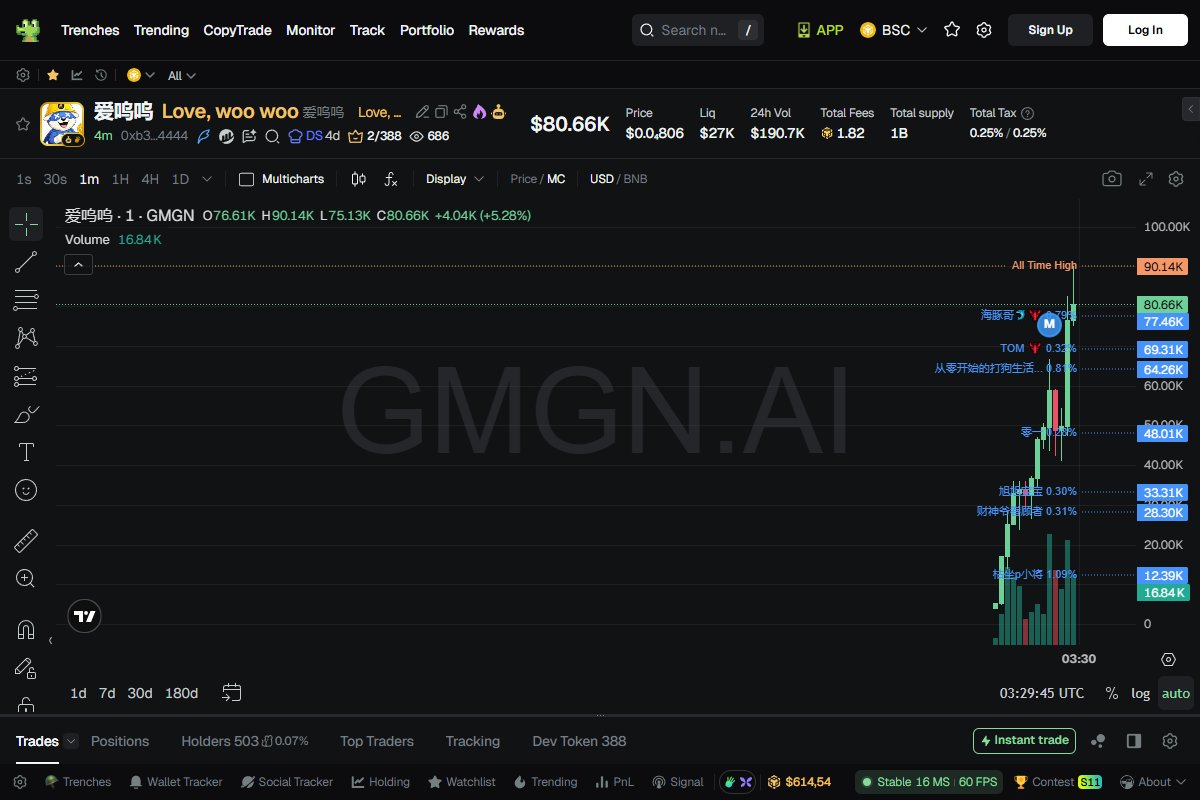Open the Display dropdown
This screenshot has height=800, width=1200.
(455, 179)
